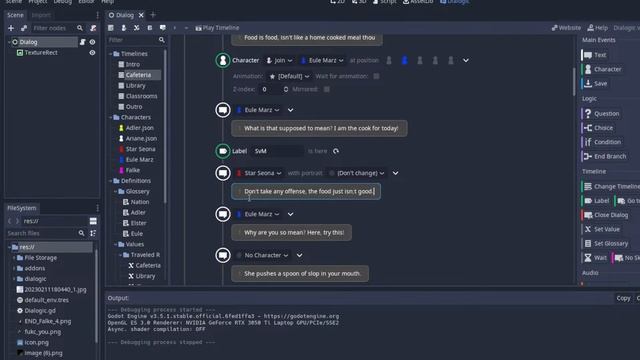
Task: Click Play Timeline button
Action: coord(217,28)
